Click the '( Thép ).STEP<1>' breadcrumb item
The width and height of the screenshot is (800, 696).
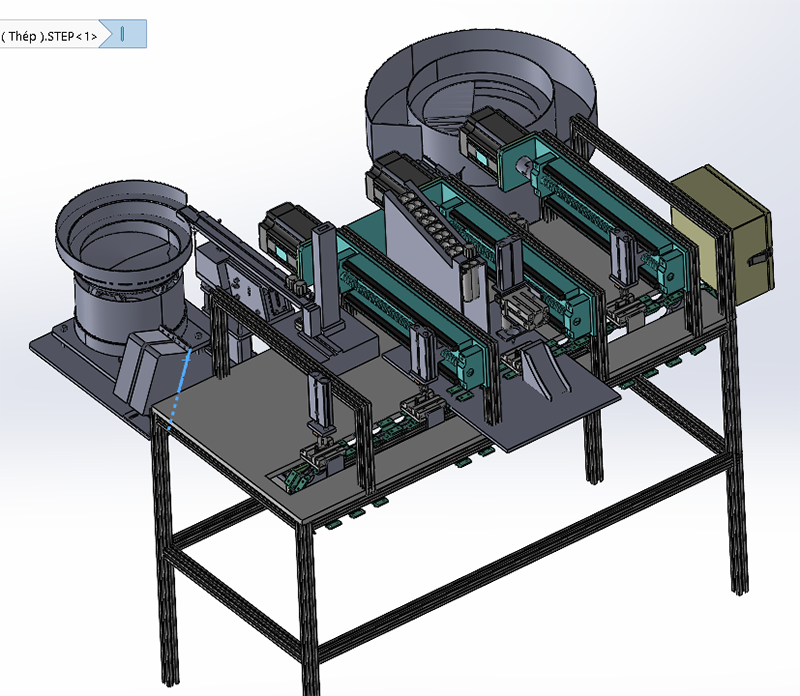48,36
